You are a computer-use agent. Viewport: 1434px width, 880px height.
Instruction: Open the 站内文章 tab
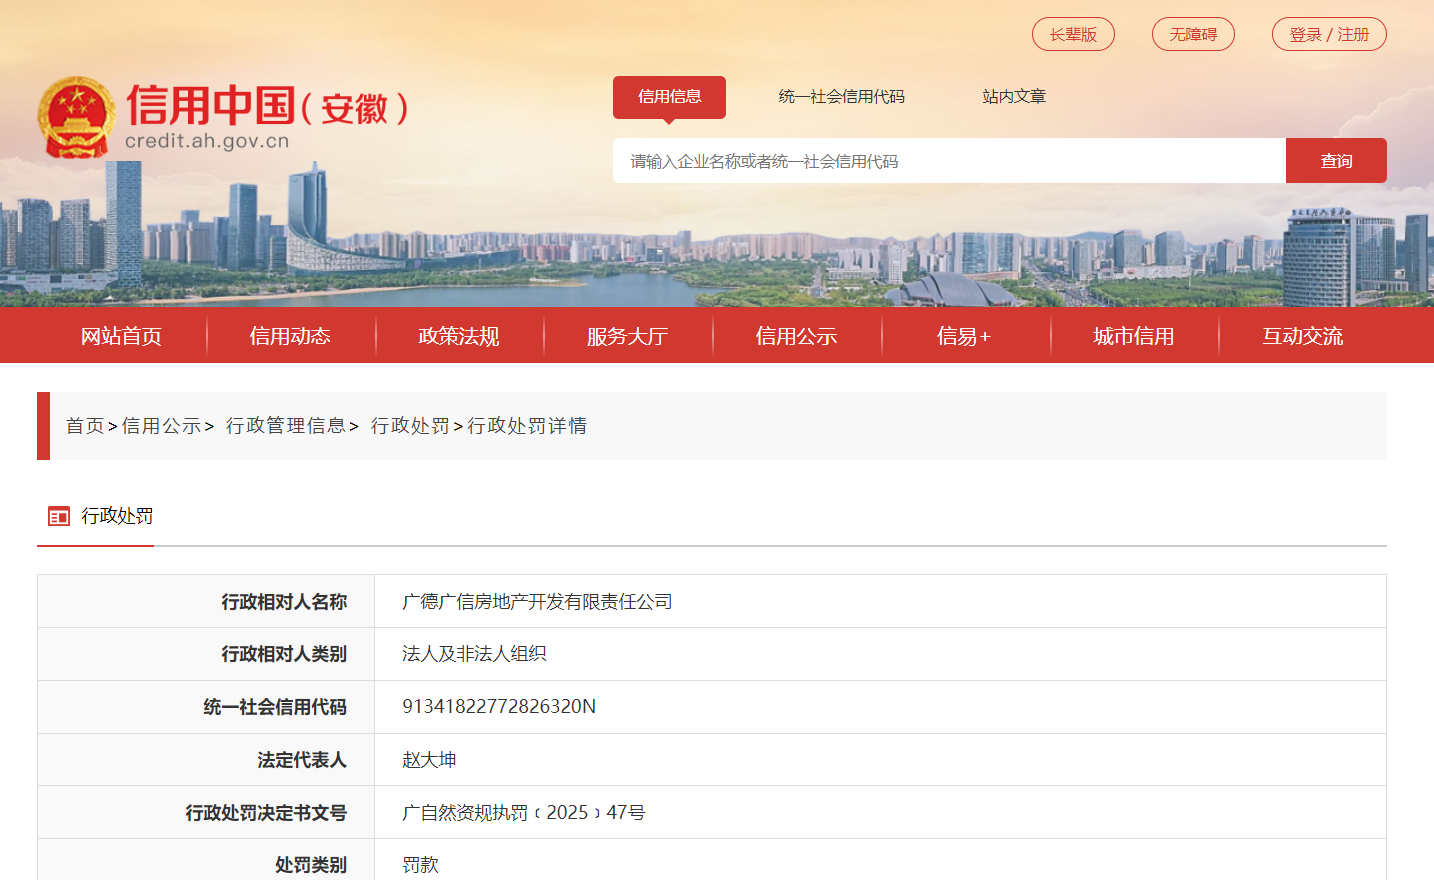pos(1014,96)
